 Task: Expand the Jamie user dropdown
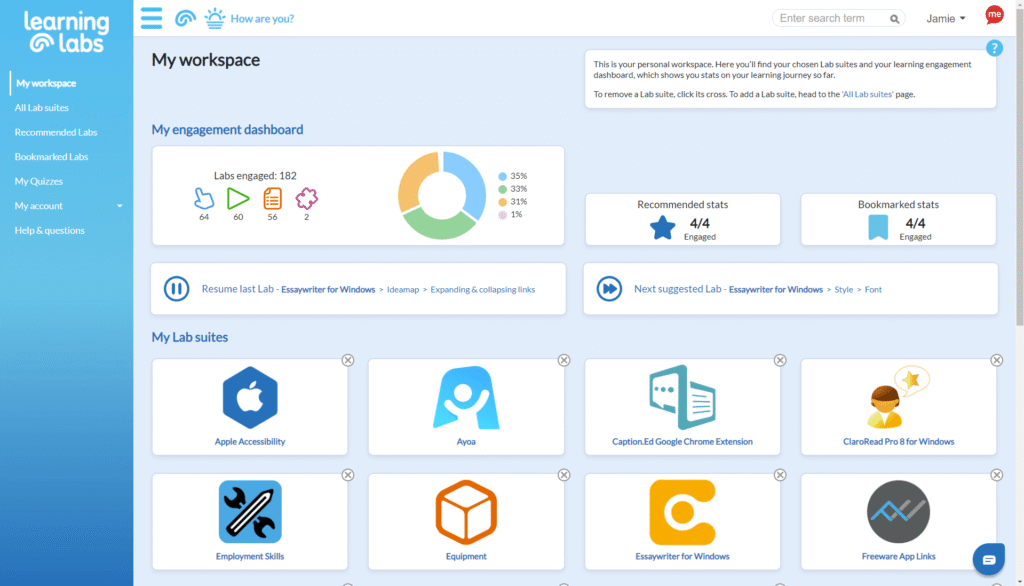tap(946, 18)
